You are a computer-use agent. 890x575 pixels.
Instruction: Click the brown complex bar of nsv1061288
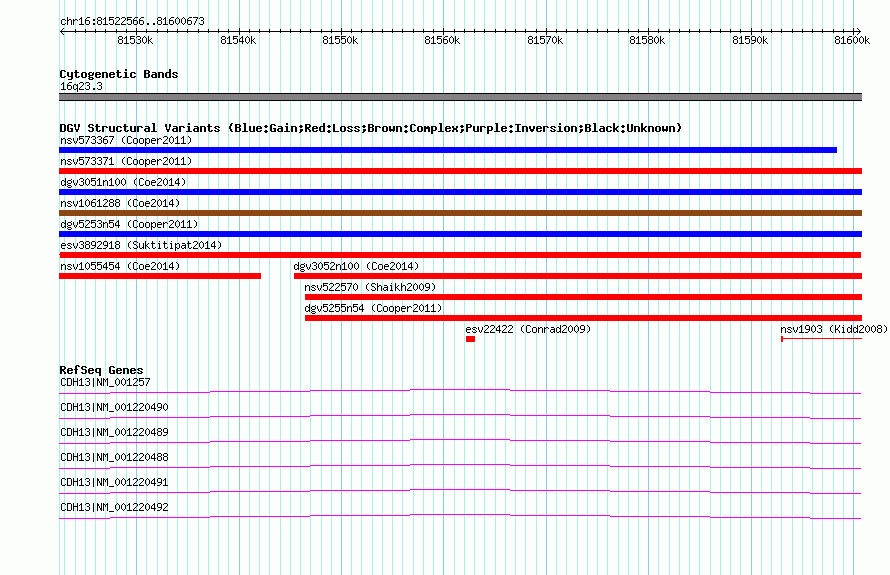tap(460, 213)
